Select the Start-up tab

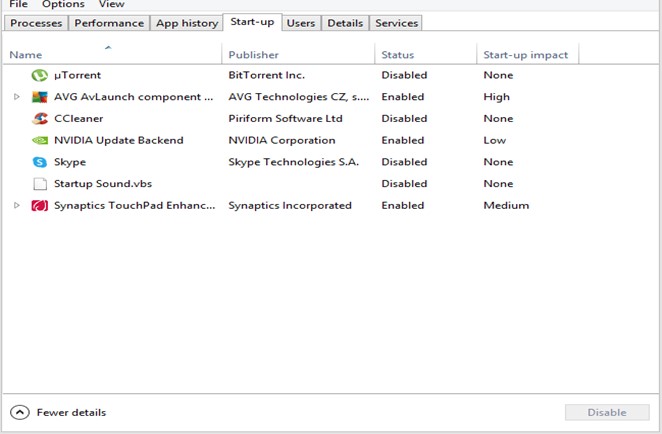(252, 22)
